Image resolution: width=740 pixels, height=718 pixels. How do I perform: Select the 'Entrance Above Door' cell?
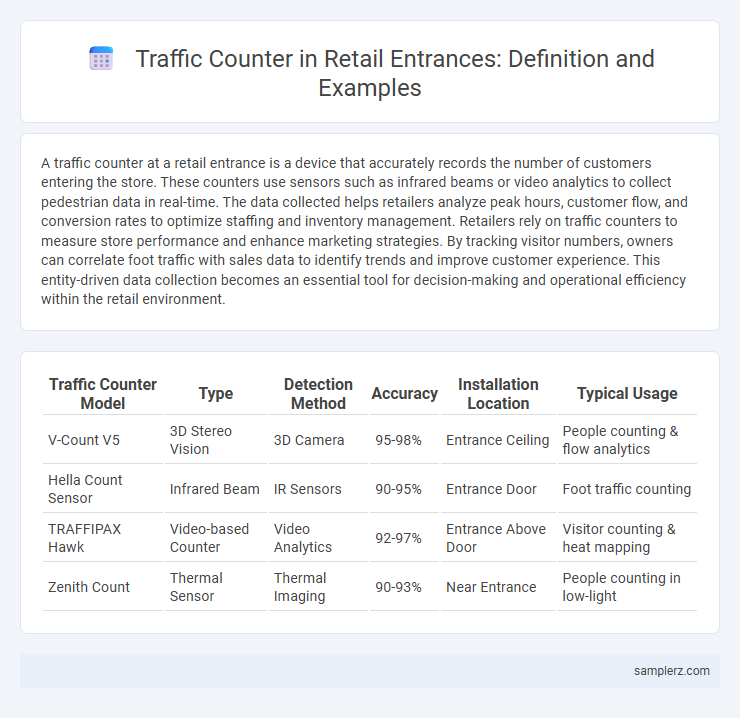coord(498,538)
